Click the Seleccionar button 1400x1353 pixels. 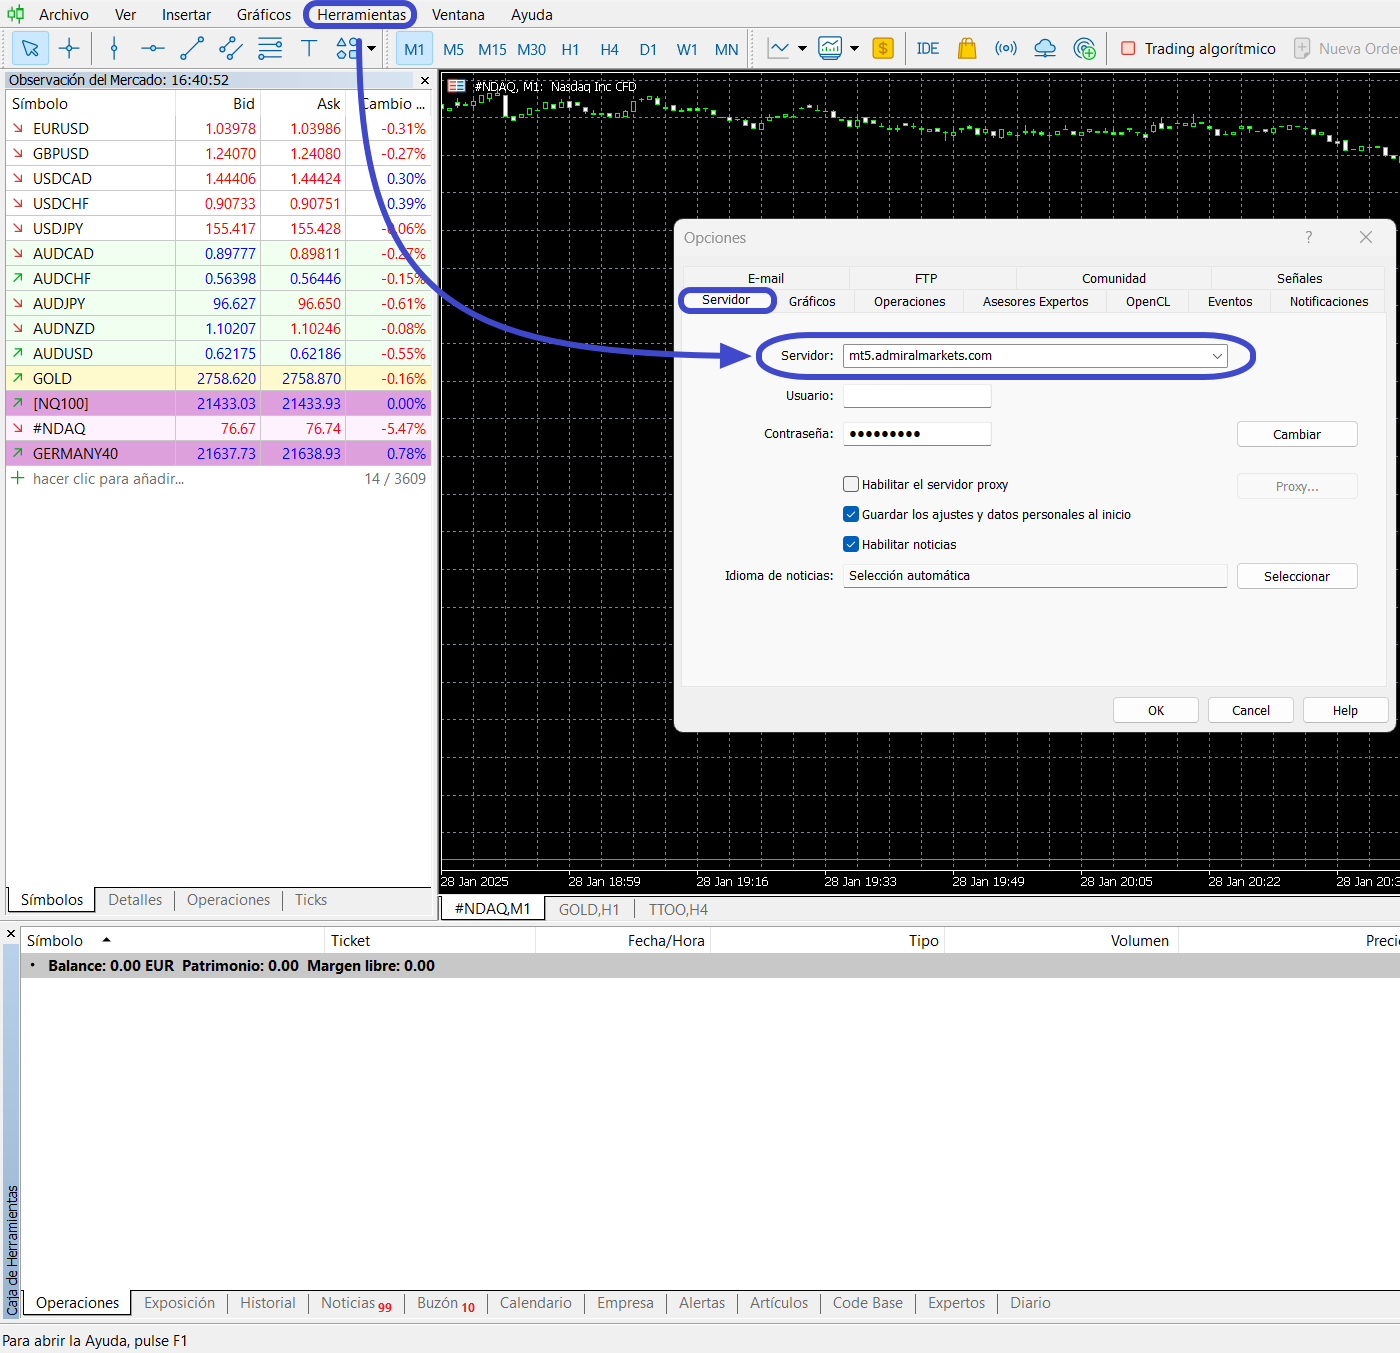coord(1297,576)
